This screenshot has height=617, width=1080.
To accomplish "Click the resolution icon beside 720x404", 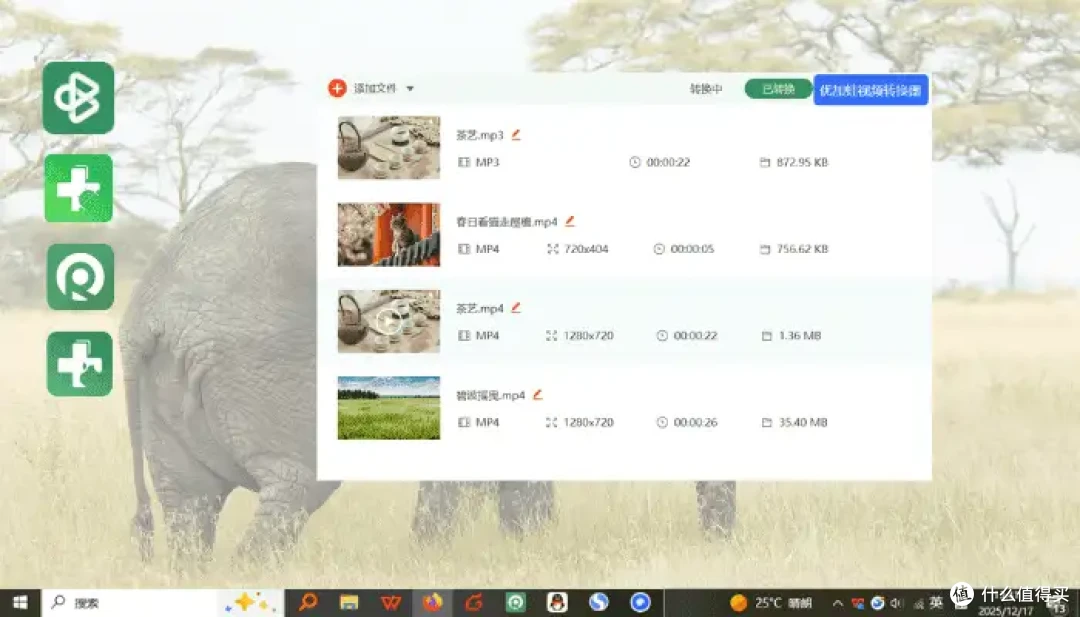I will coord(552,249).
